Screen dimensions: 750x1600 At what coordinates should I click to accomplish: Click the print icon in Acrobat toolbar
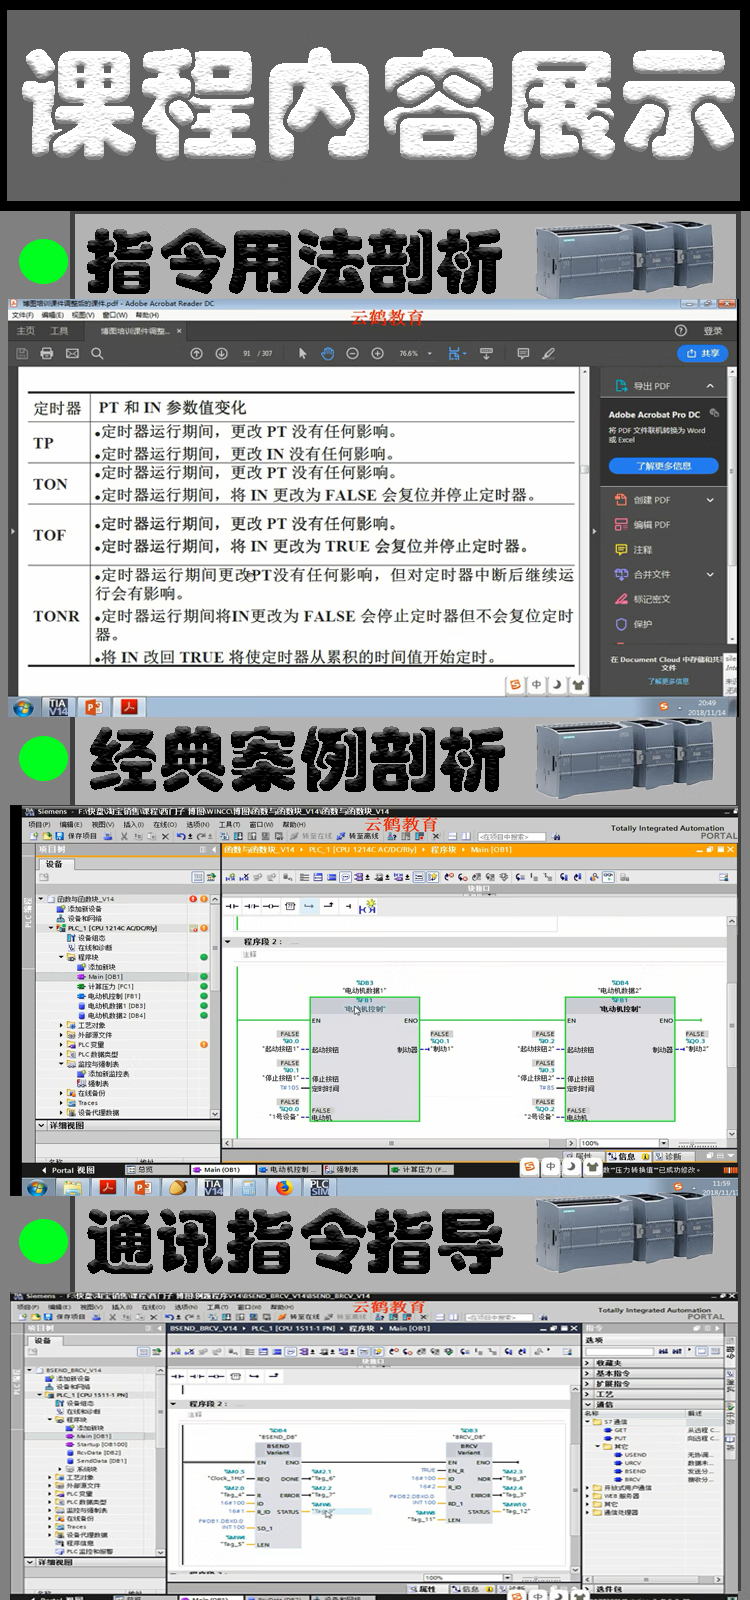(x=46, y=353)
